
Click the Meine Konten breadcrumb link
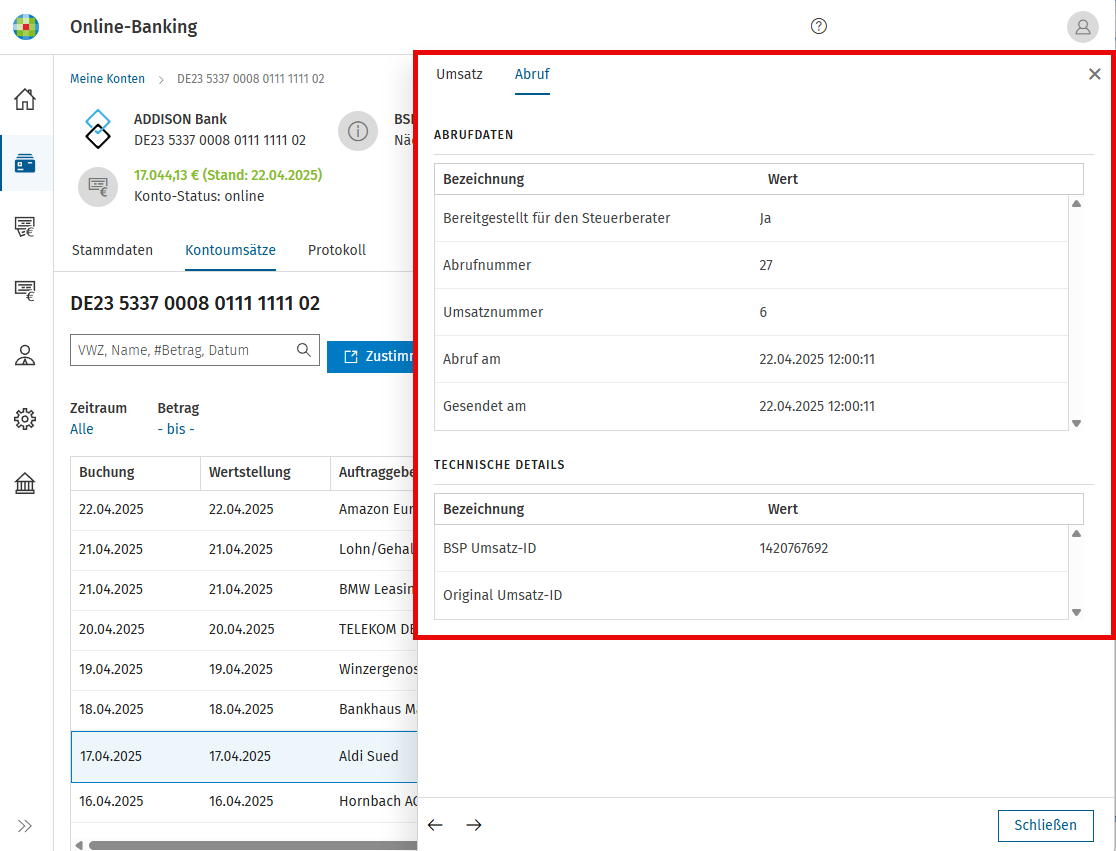pyautogui.click(x=107, y=78)
